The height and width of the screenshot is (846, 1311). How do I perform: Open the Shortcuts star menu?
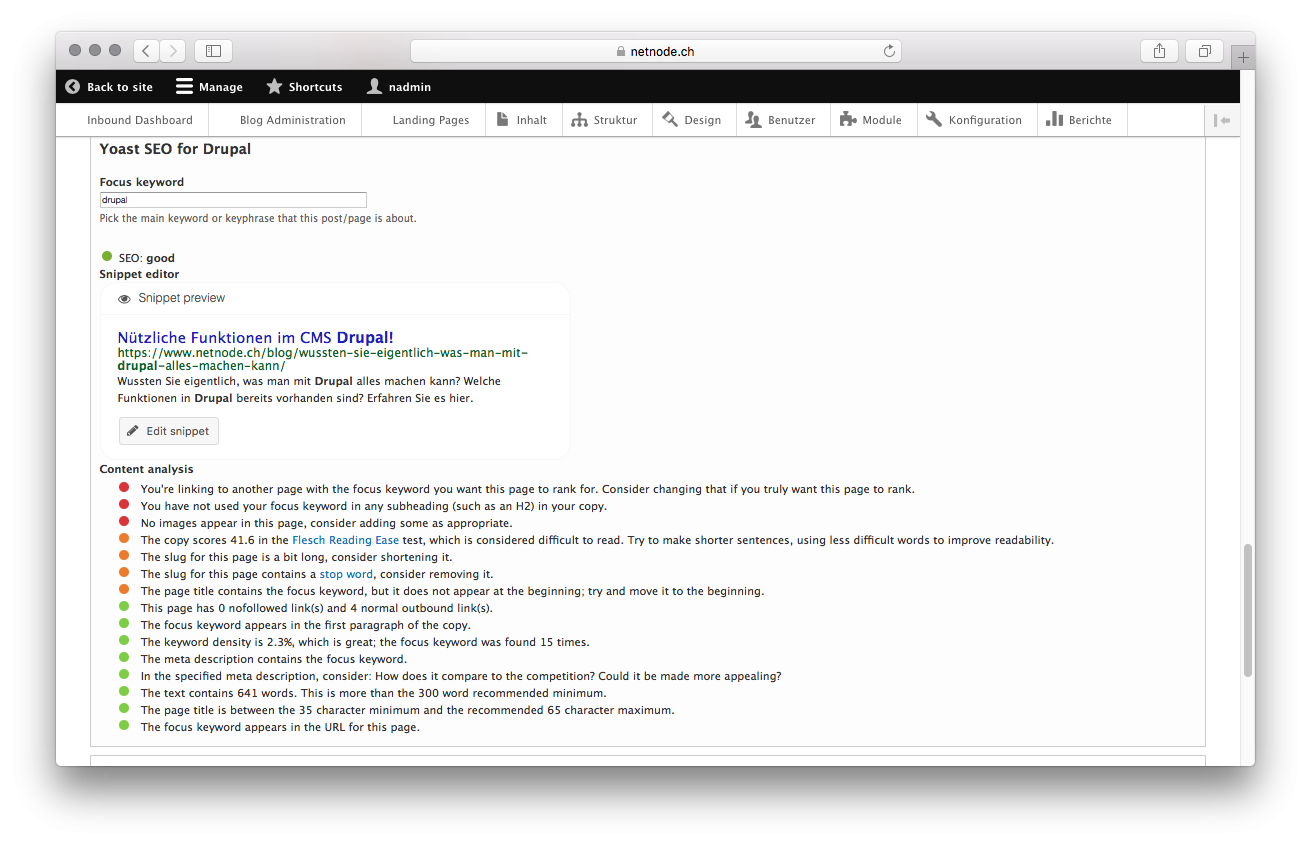(x=304, y=87)
